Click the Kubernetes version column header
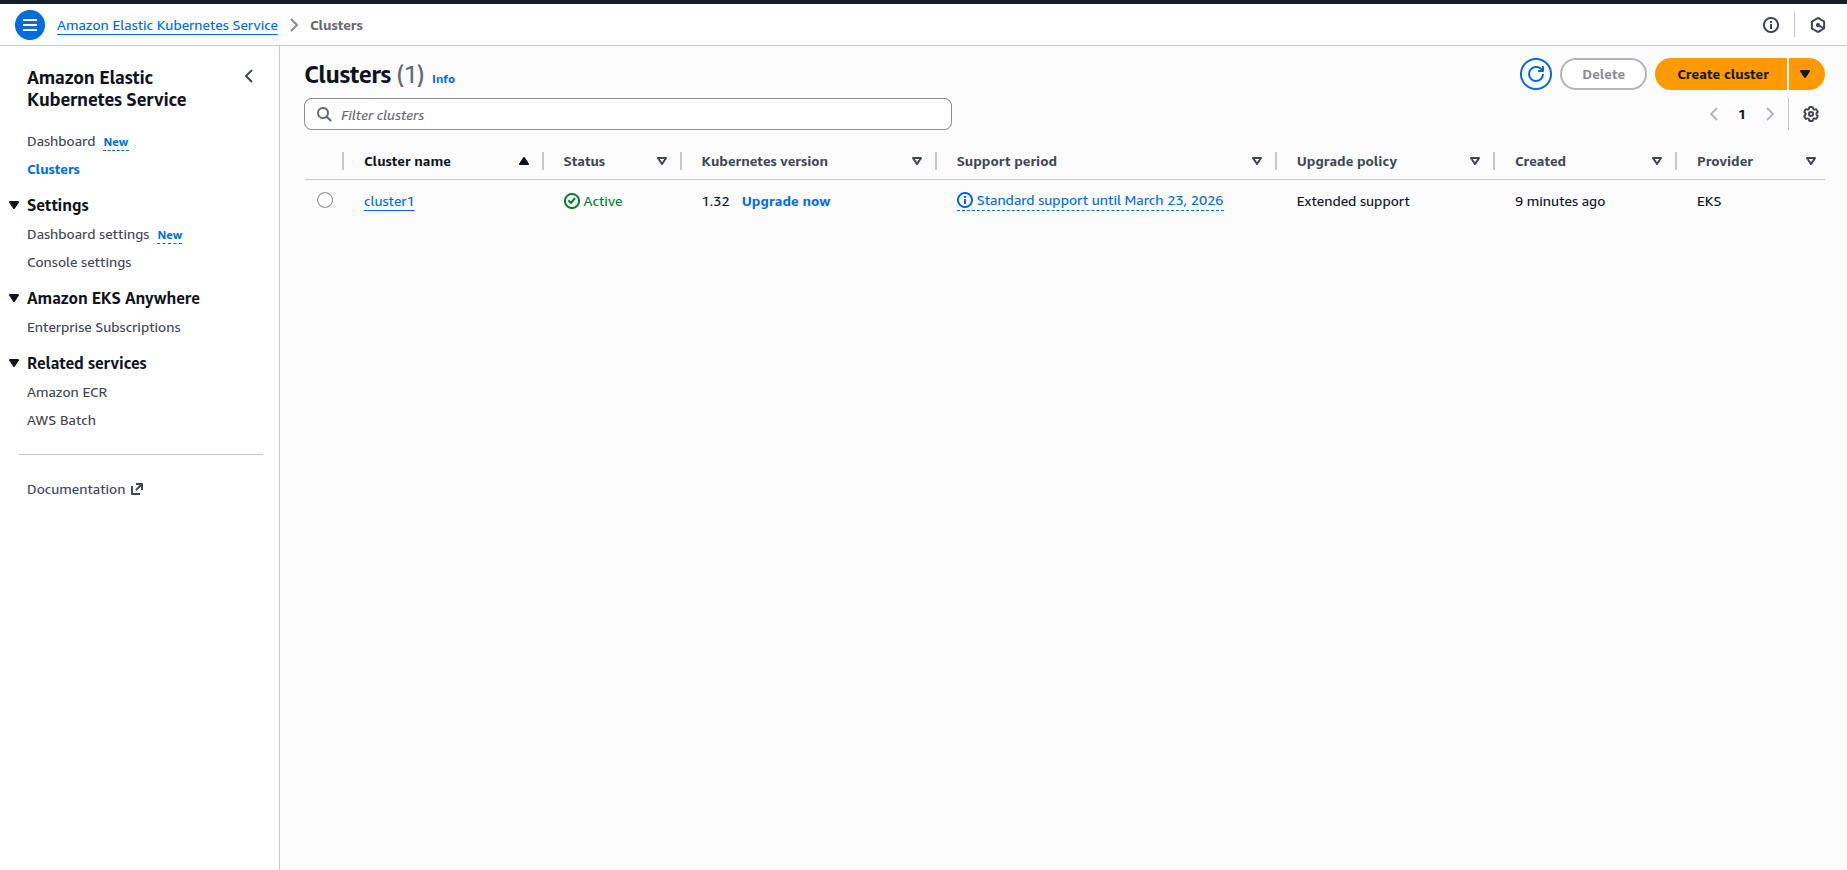Viewport: 1847px width, 870px height. point(765,161)
